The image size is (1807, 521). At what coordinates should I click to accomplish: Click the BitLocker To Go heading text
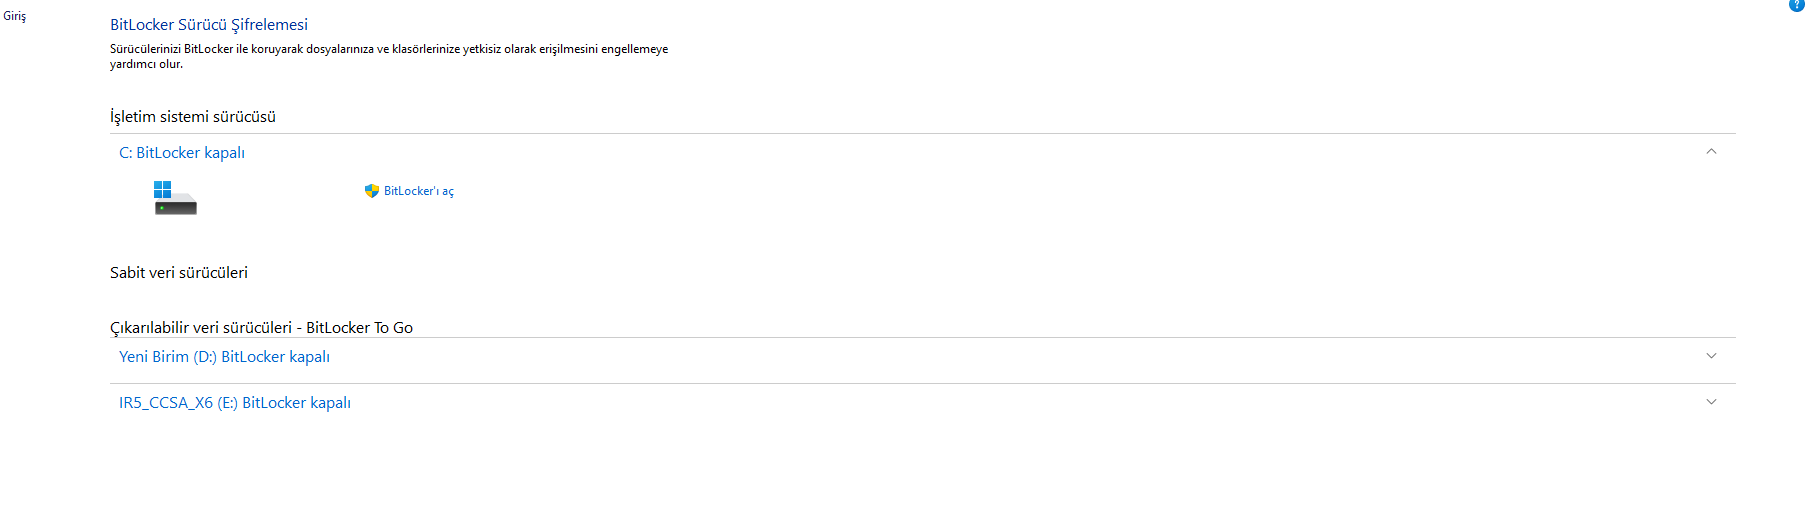point(360,328)
